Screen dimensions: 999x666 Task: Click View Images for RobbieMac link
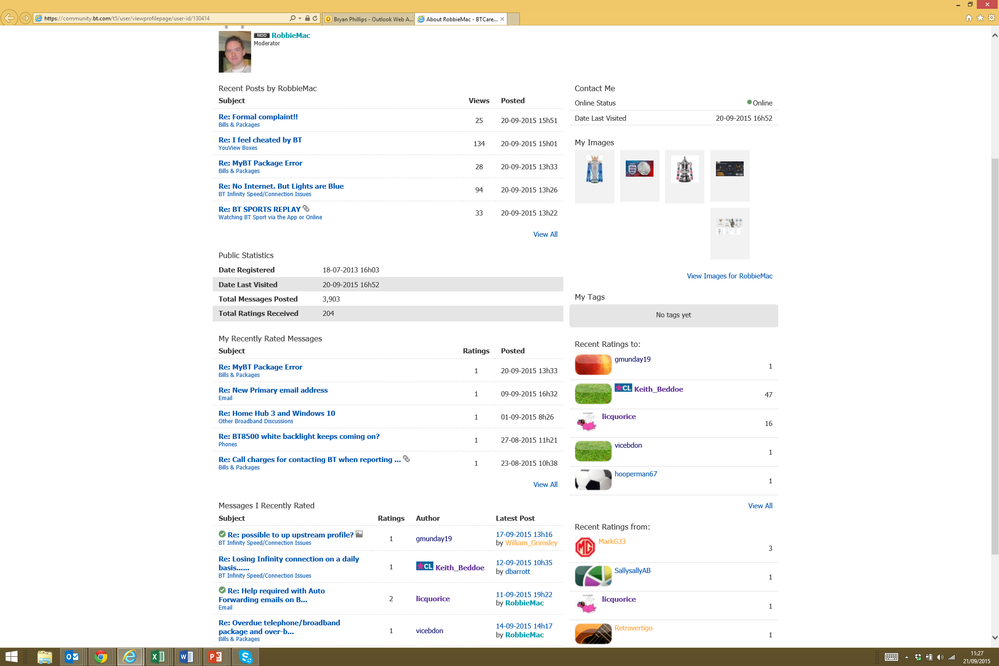pyautogui.click(x=729, y=276)
